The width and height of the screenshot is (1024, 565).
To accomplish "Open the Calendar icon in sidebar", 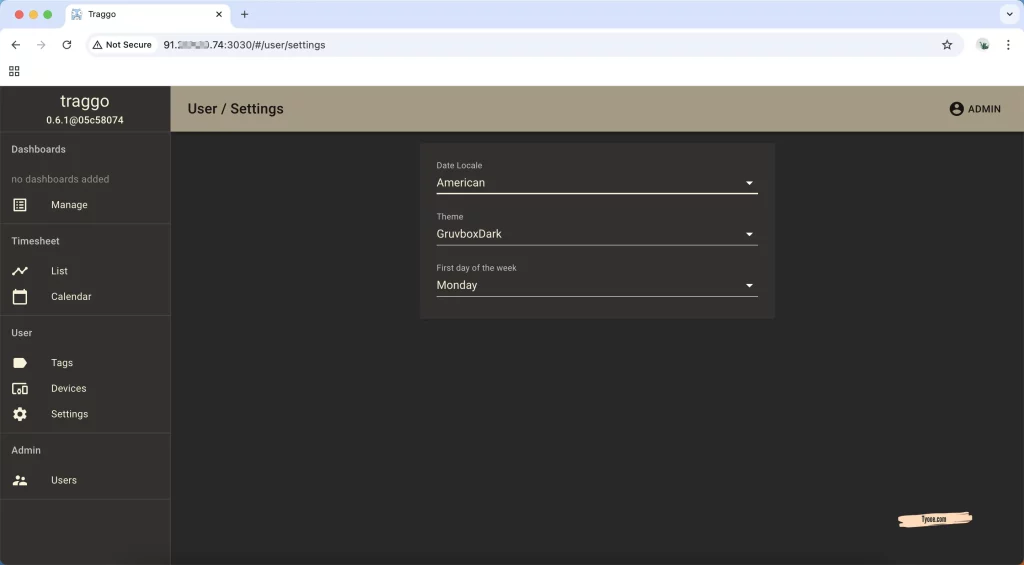I will (20, 297).
